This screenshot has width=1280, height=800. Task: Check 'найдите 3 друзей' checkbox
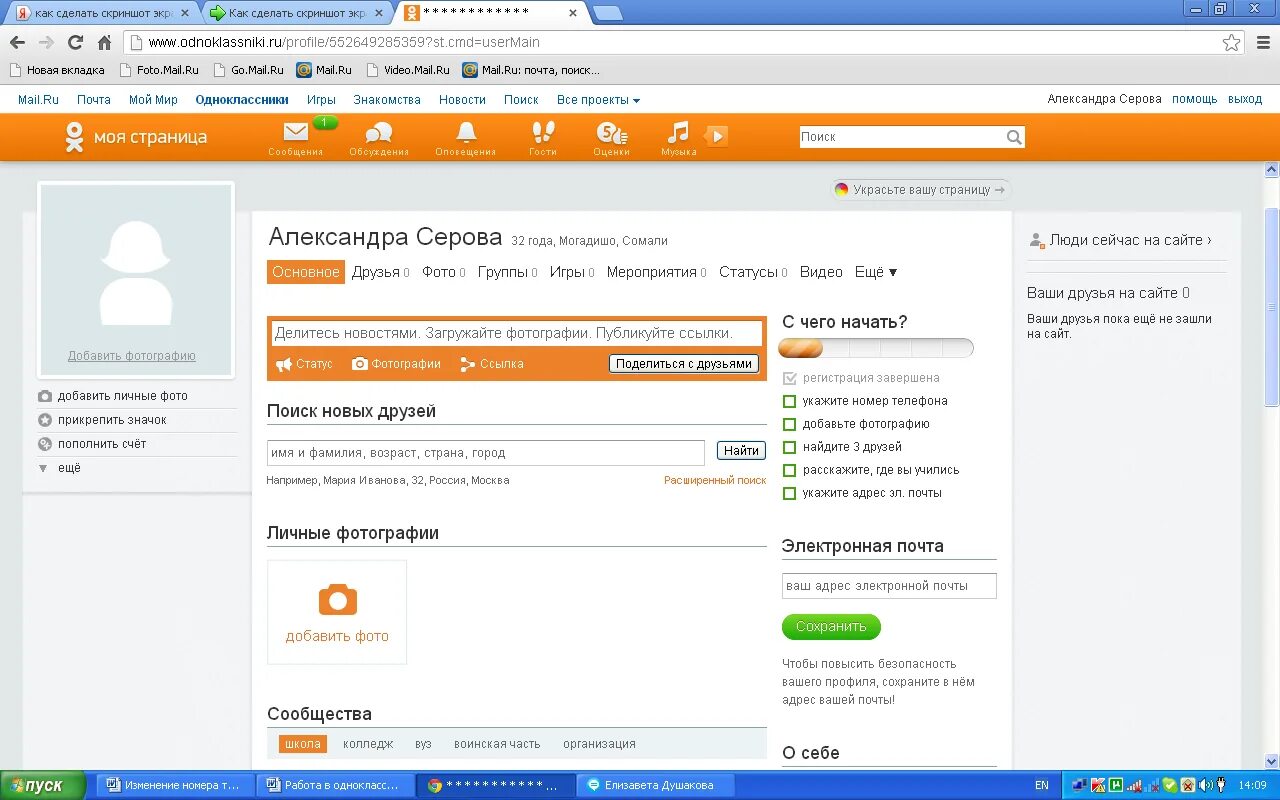[x=789, y=447]
